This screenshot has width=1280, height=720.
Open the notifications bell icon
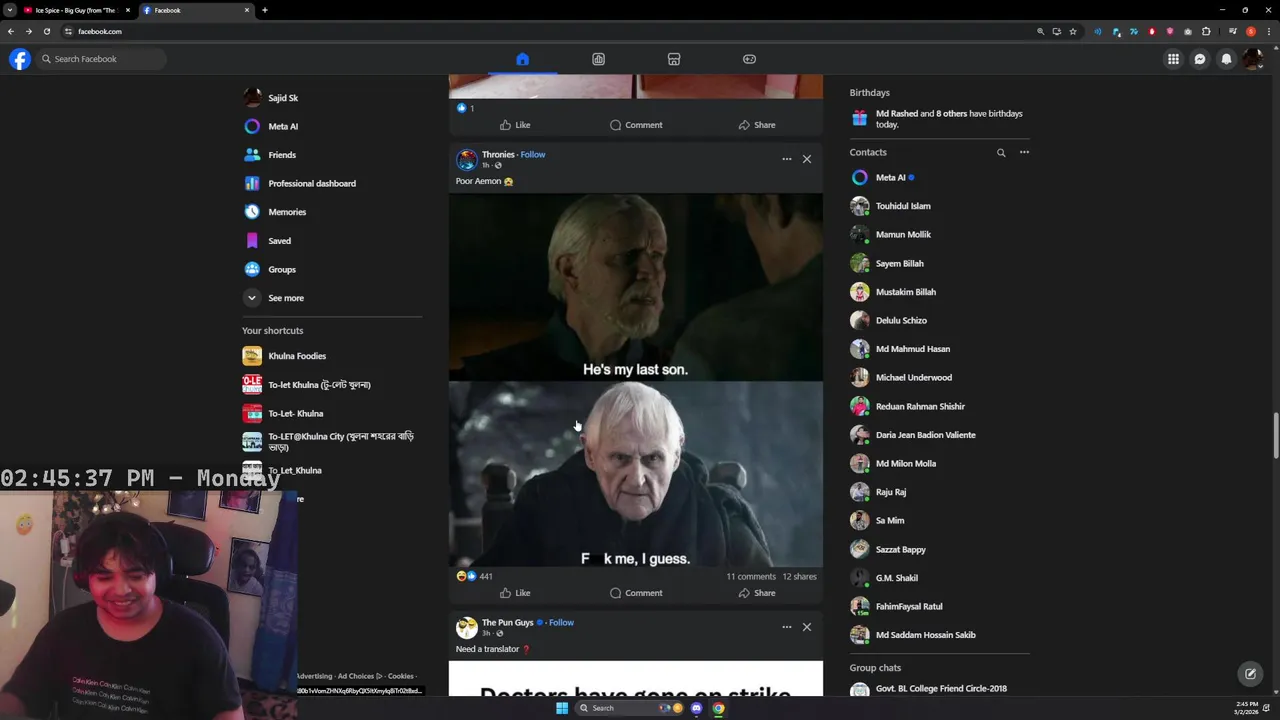(1226, 59)
